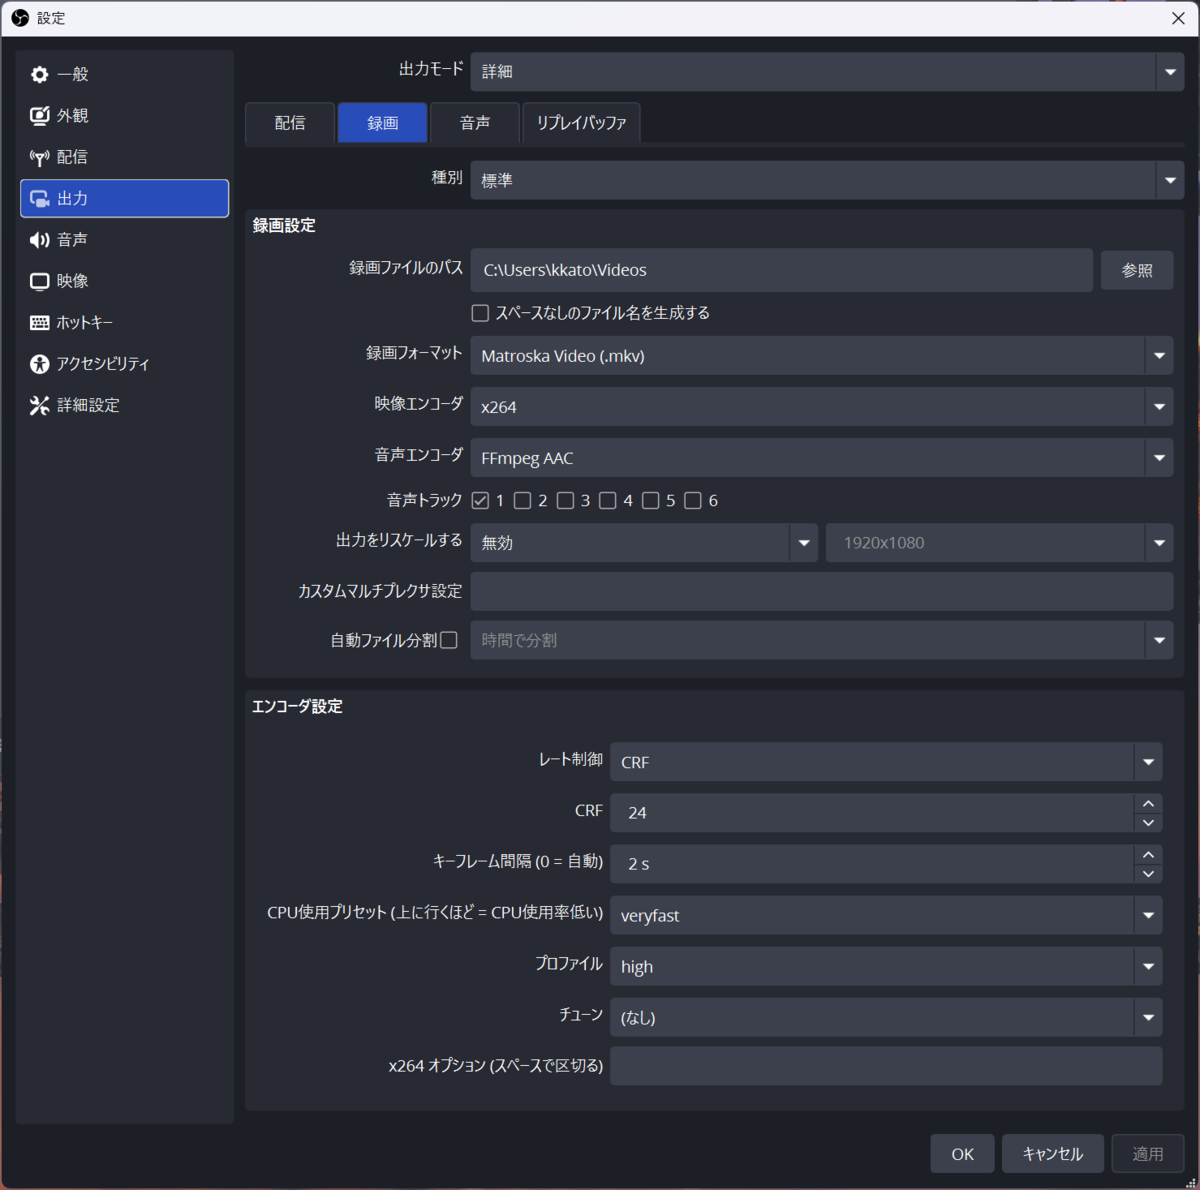The width and height of the screenshot is (1200, 1190).
Task: Click the 参照 browse button
Action: point(1137,270)
